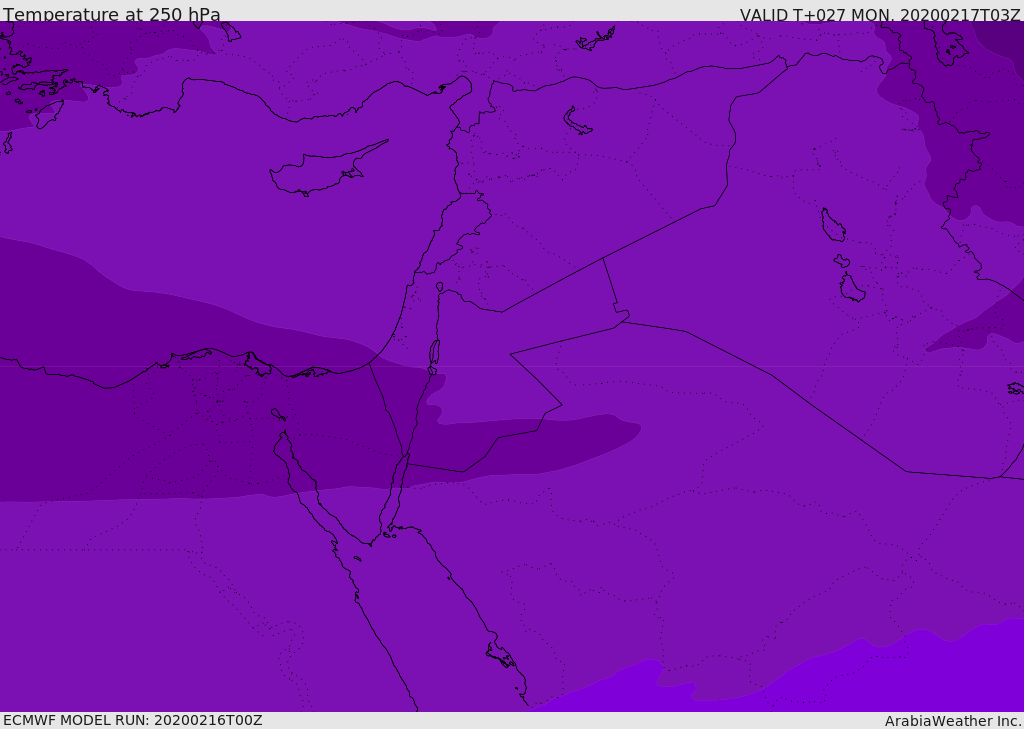This screenshot has width=1024, height=729.
Task: Click the 'Temperature at 250 hPa' title text
Action: click(x=112, y=14)
